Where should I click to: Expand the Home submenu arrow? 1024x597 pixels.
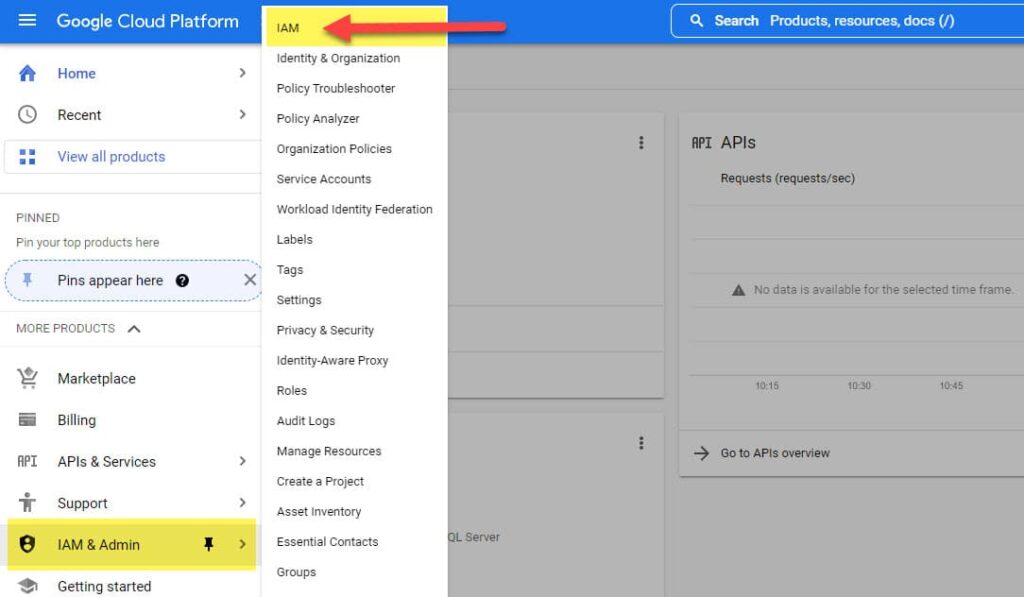pyautogui.click(x=242, y=73)
